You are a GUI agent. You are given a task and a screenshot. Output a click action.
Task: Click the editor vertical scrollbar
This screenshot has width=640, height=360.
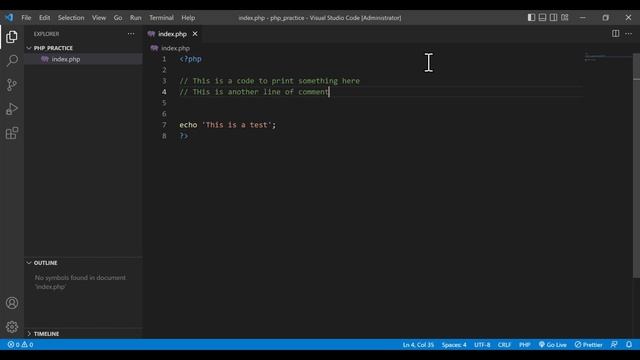point(636,166)
